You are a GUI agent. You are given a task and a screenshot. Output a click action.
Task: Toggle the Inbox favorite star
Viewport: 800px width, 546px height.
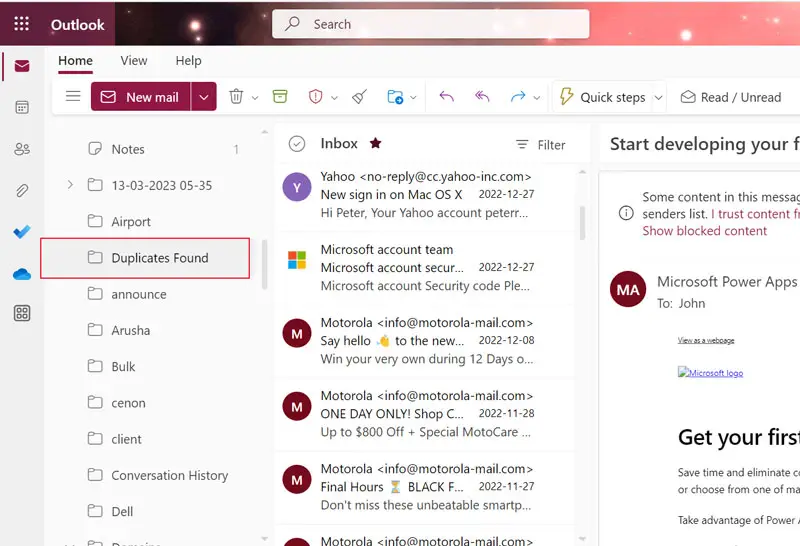coord(376,143)
